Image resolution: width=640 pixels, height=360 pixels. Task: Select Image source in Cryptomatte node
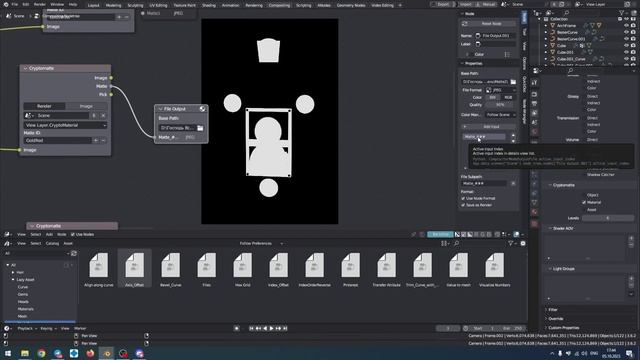click(x=86, y=106)
